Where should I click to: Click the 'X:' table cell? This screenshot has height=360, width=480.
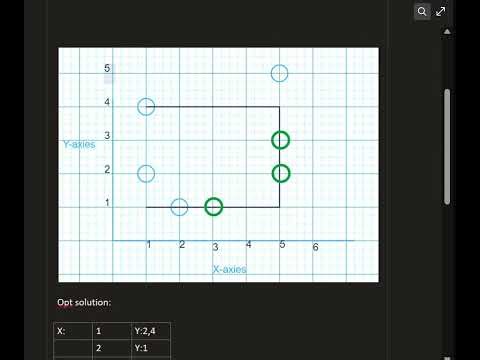73,331
